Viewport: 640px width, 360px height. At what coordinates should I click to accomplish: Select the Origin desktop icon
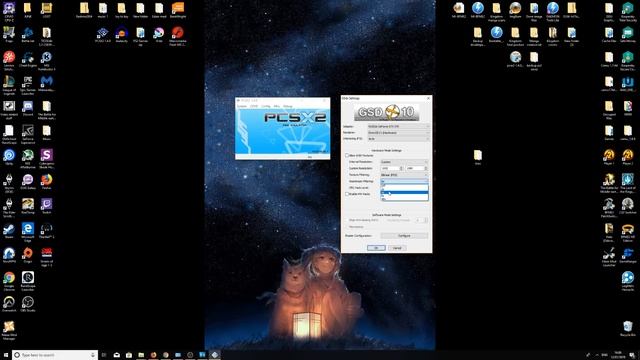(x=28, y=256)
